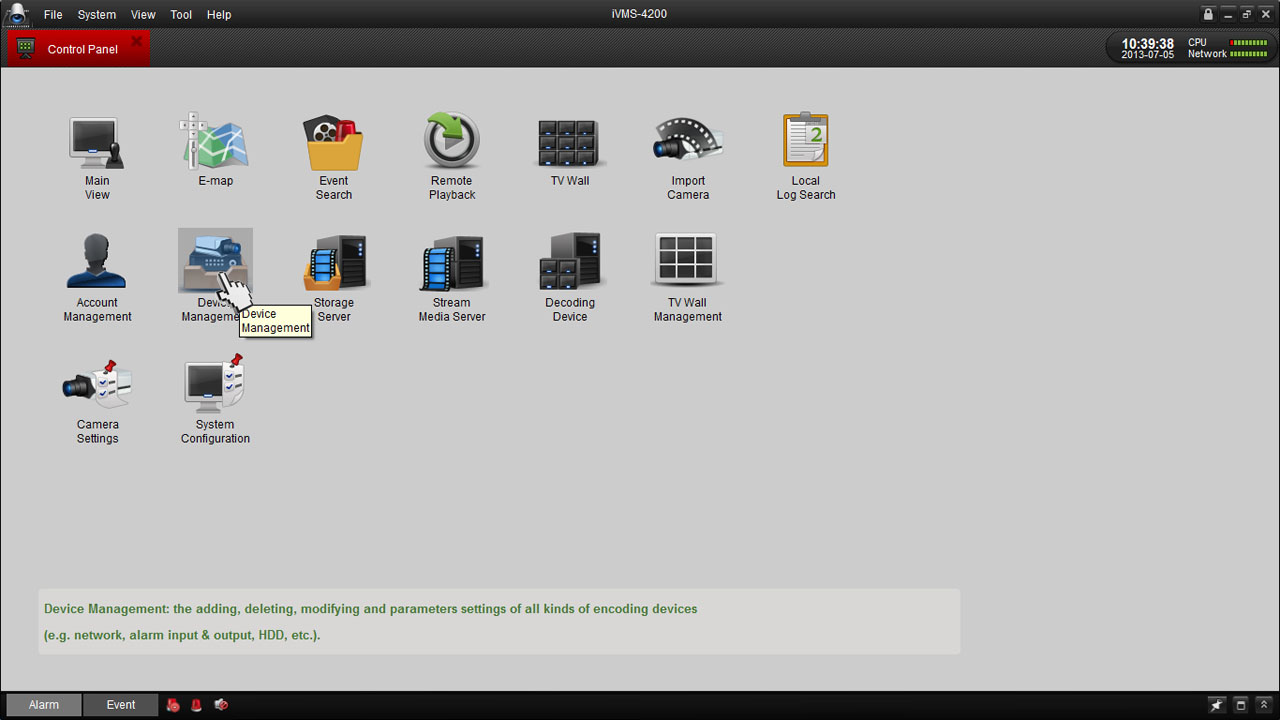The width and height of the screenshot is (1280, 720).
Task: Open the System menu
Action: tap(97, 15)
